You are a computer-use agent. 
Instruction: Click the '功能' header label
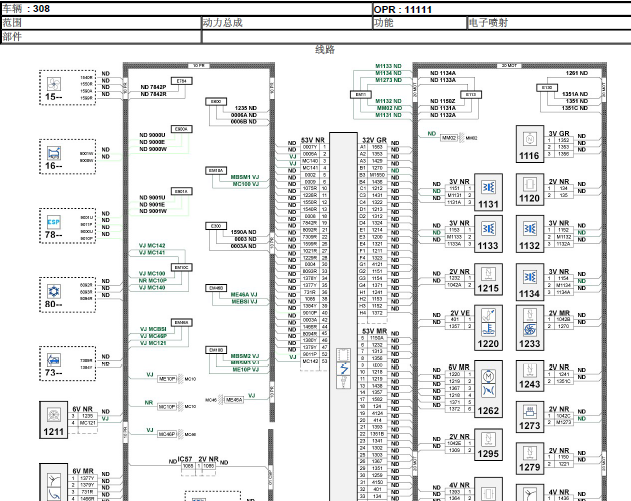(384, 23)
